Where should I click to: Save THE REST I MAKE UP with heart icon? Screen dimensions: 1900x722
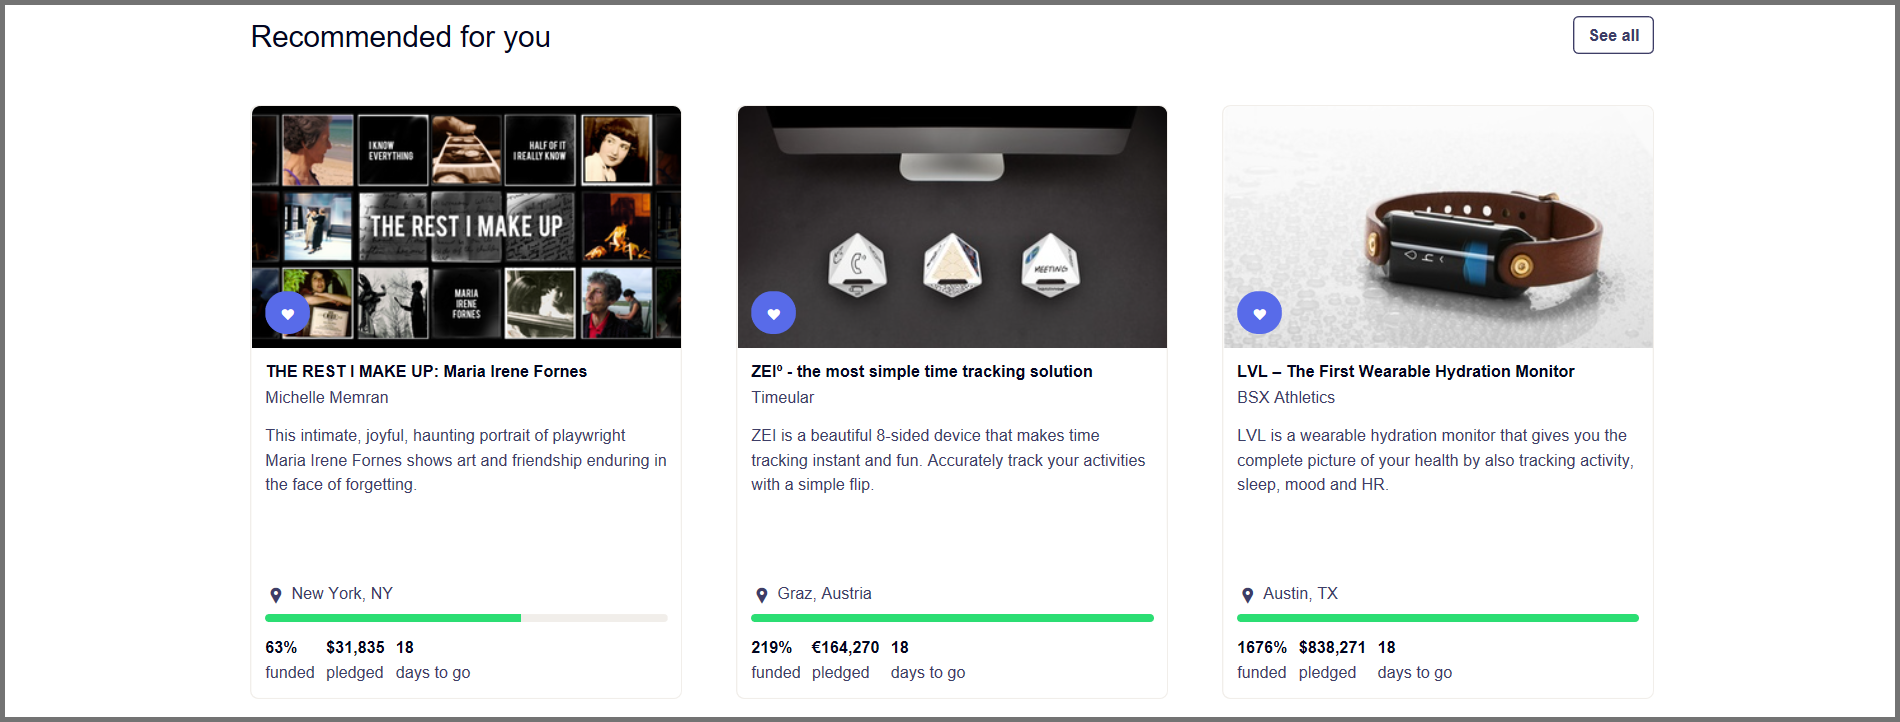287,313
